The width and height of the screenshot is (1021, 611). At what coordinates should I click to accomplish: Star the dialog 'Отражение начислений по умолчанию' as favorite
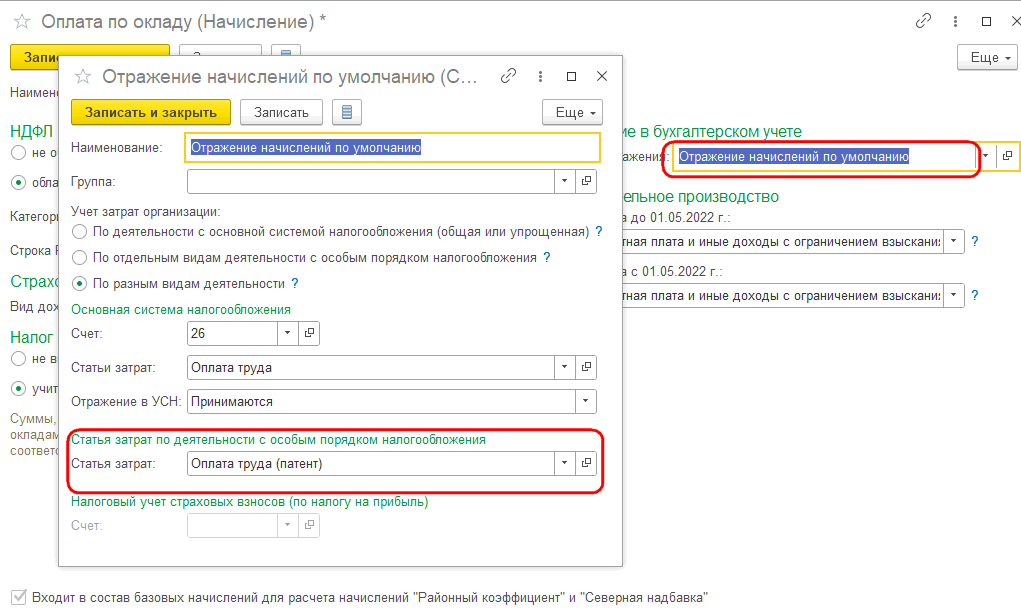[83, 77]
